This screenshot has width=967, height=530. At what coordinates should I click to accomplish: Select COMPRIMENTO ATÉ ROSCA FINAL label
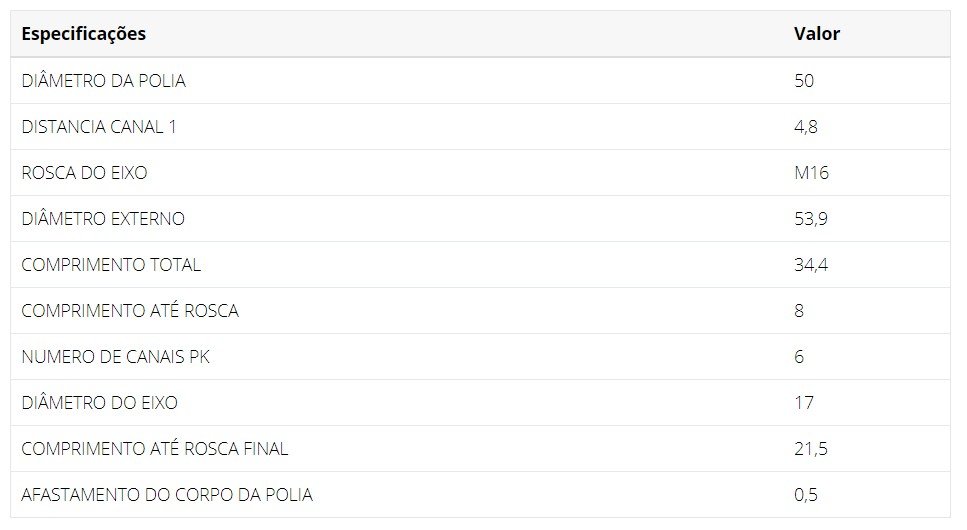(155, 449)
